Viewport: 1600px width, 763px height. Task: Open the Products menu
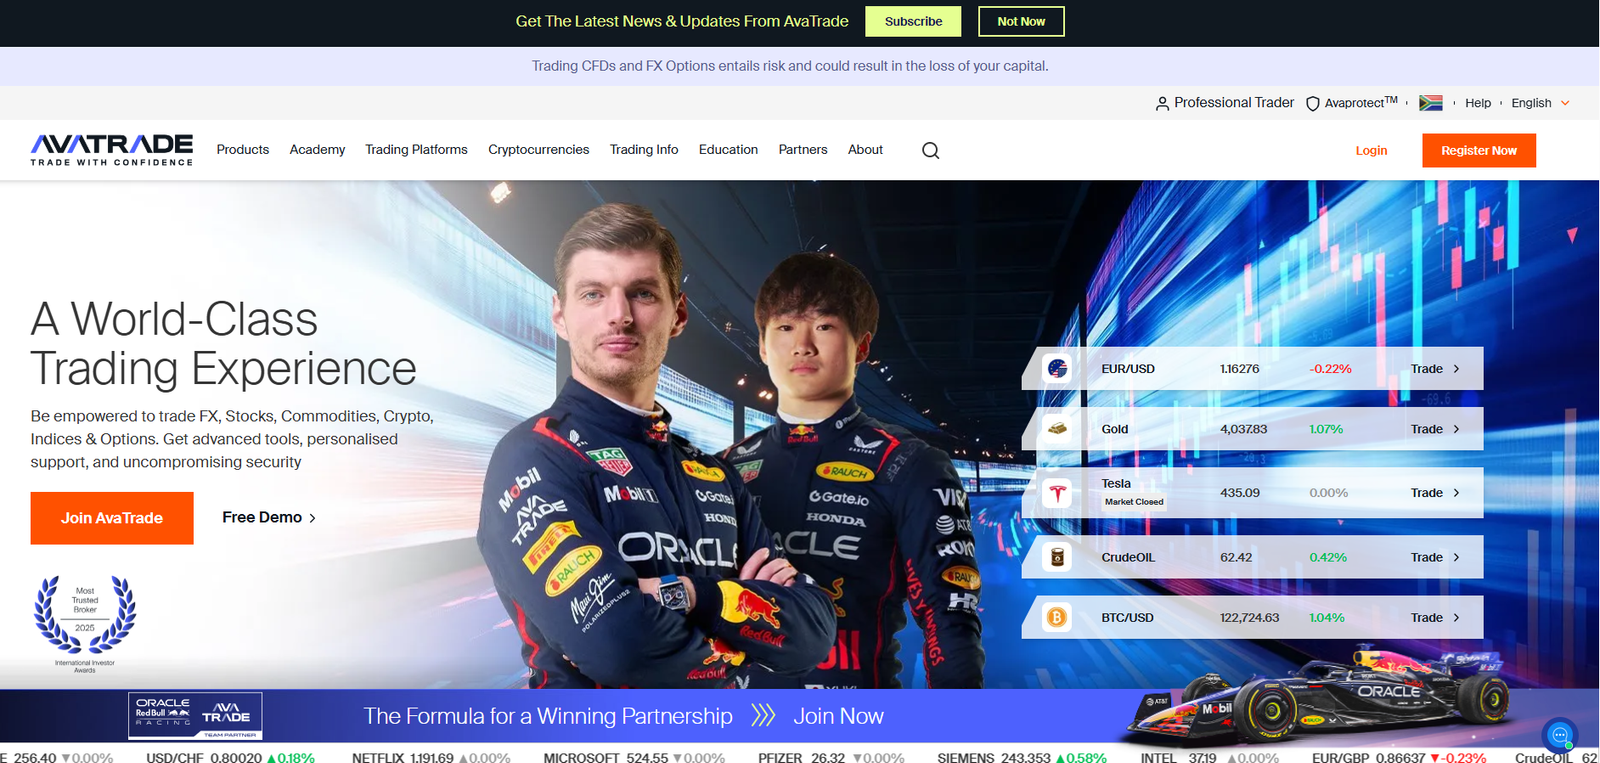point(243,150)
